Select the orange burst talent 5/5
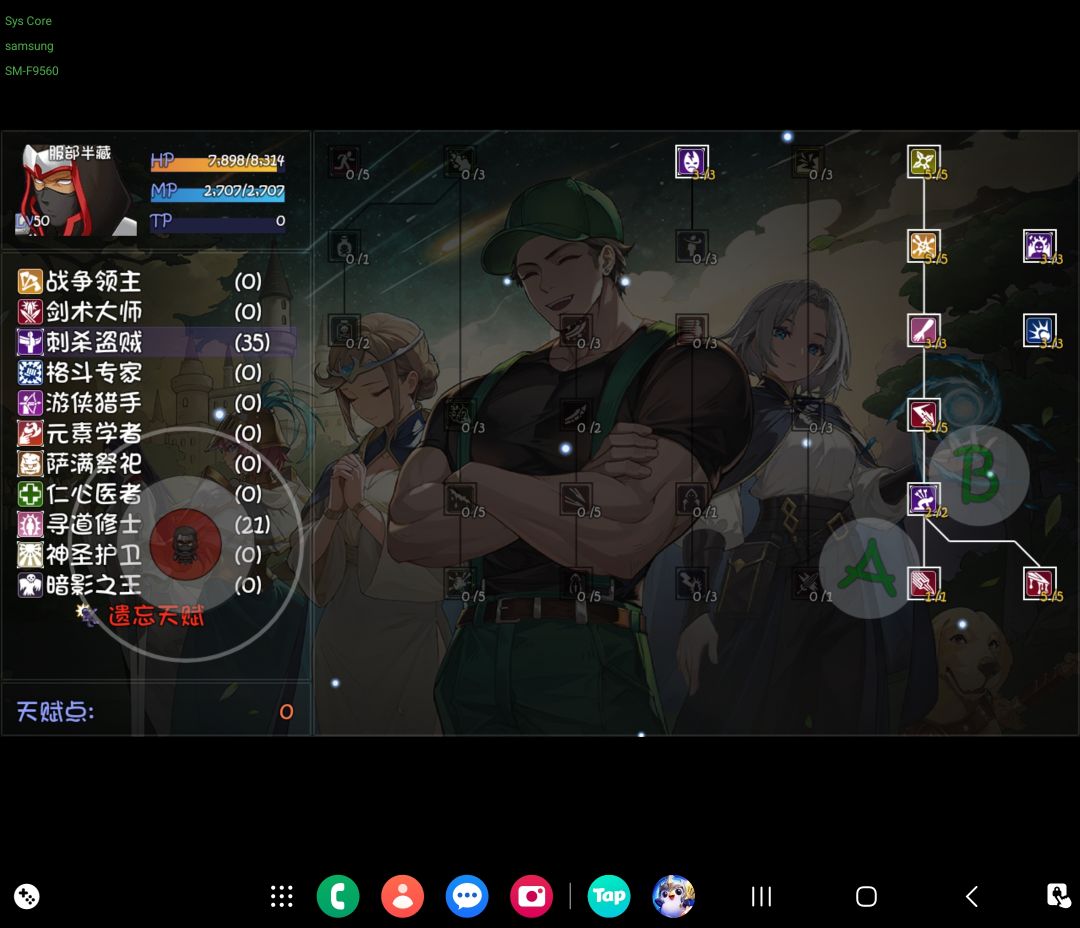The image size is (1080, 928). click(x=924, y=246)
